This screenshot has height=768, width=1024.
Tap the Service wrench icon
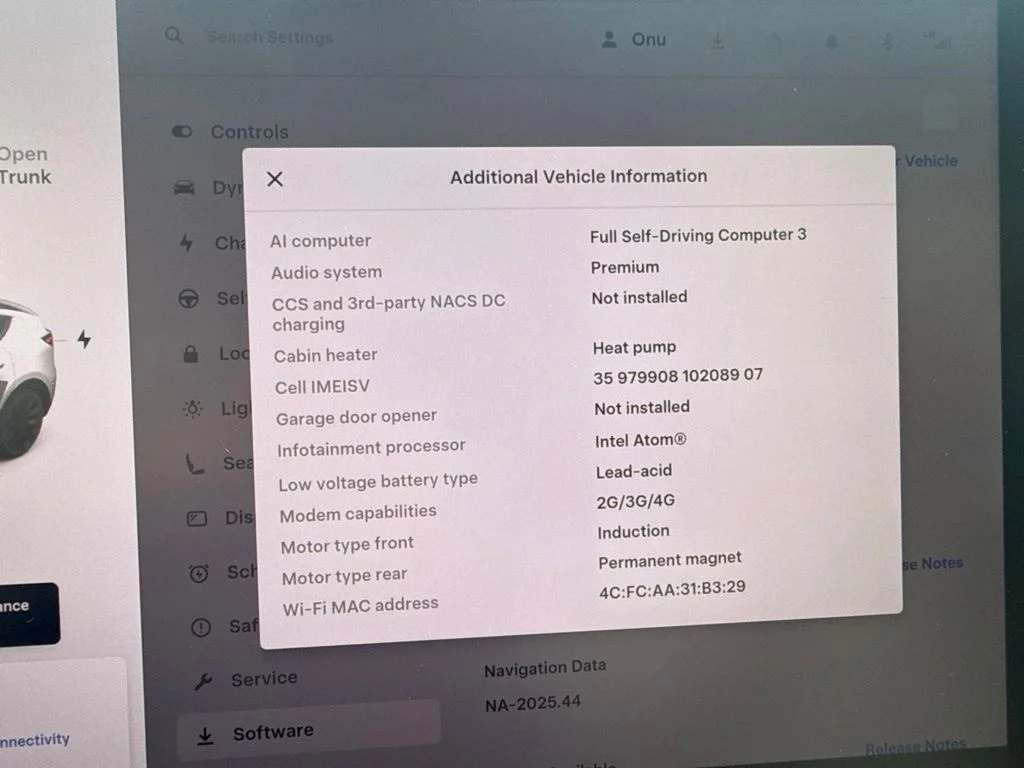click(203, 682)
